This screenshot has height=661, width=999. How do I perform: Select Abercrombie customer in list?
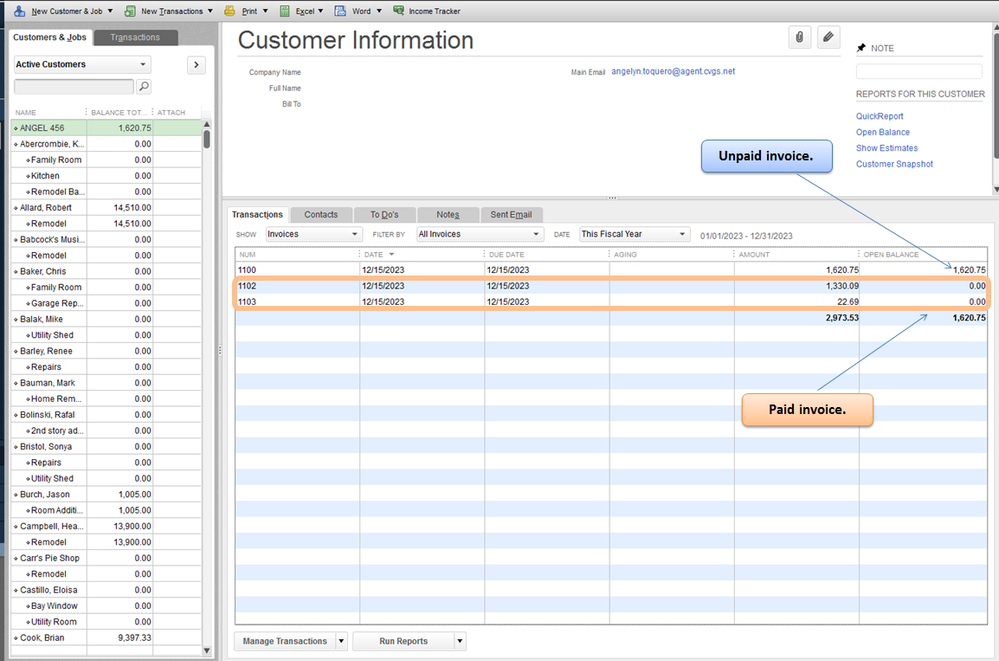click(106, 143)
